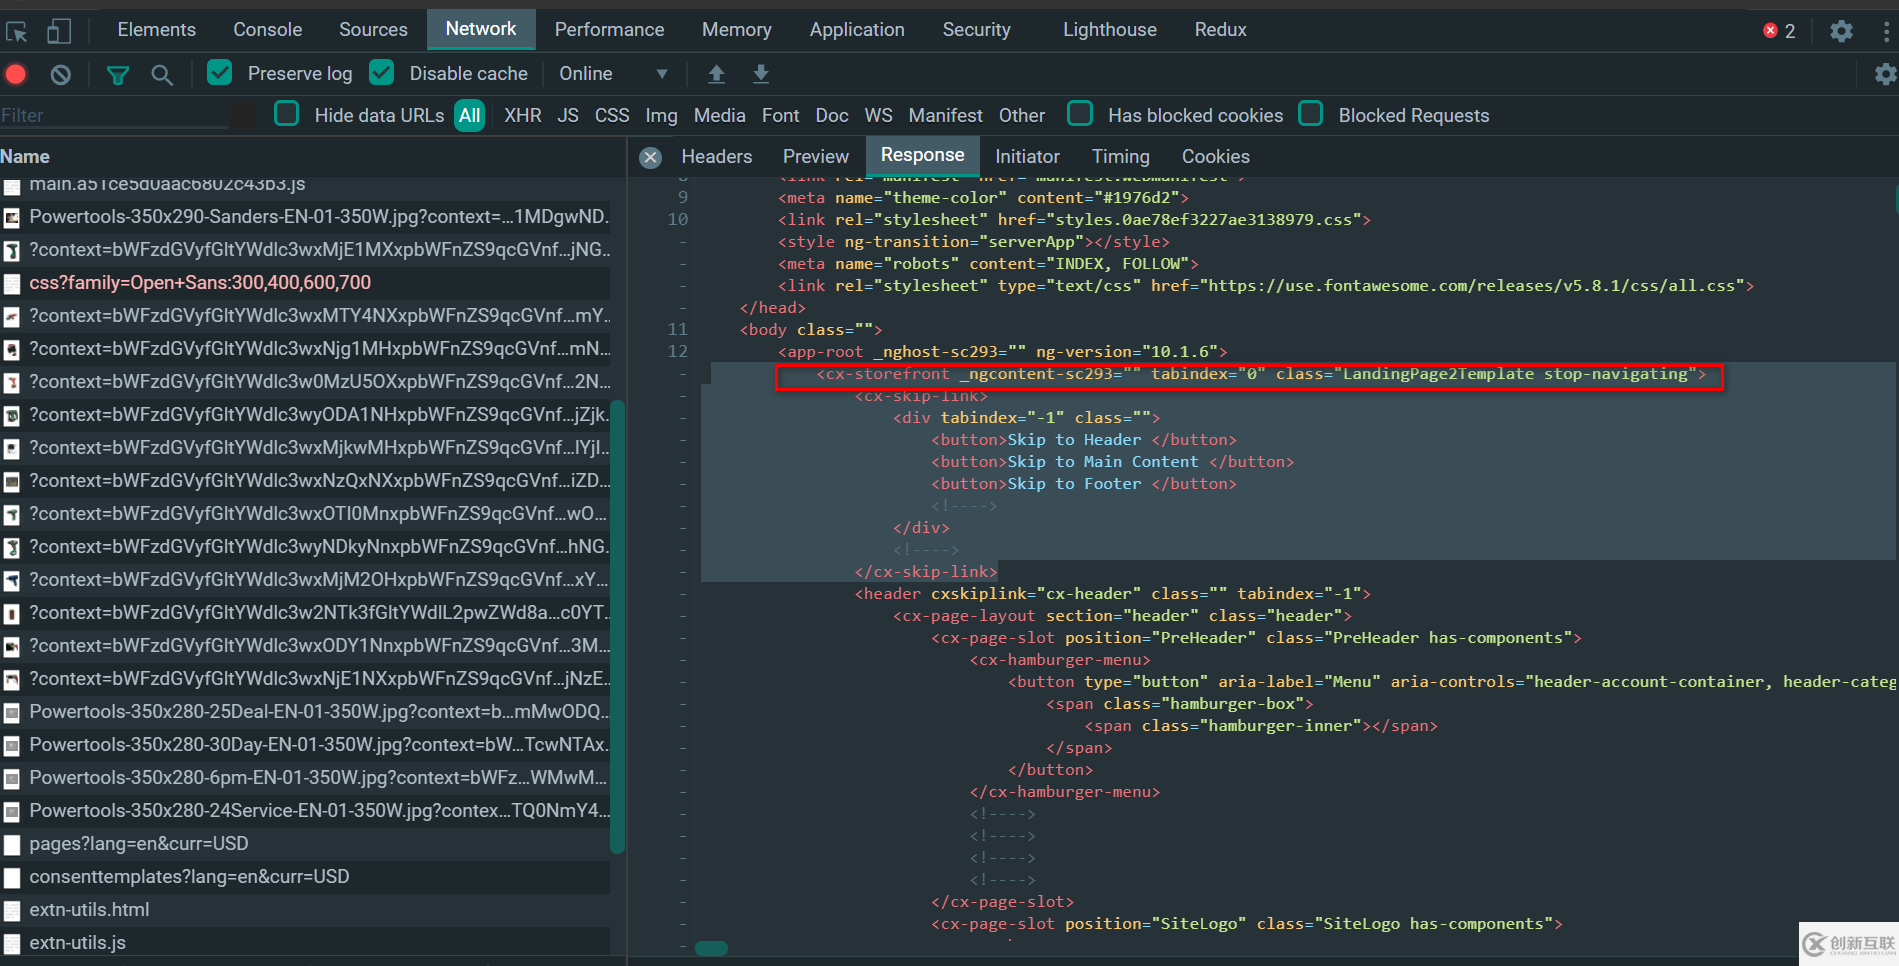
Task: Toggle the filter funnel icon
Action: pos(118,74)
